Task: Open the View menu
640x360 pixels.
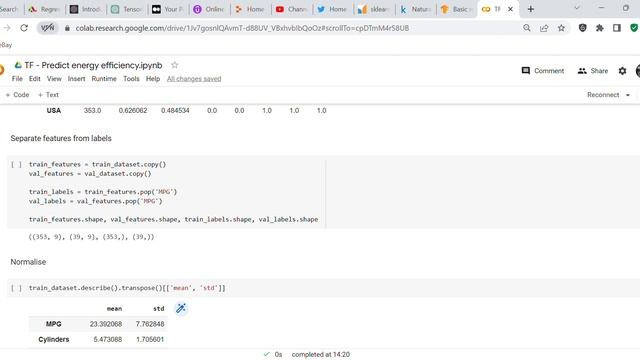Action: coord(54,79)
